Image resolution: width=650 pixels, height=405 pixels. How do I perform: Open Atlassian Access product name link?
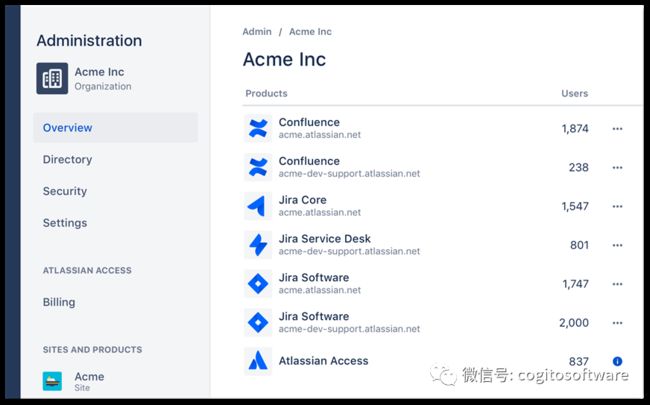point(323,361)
